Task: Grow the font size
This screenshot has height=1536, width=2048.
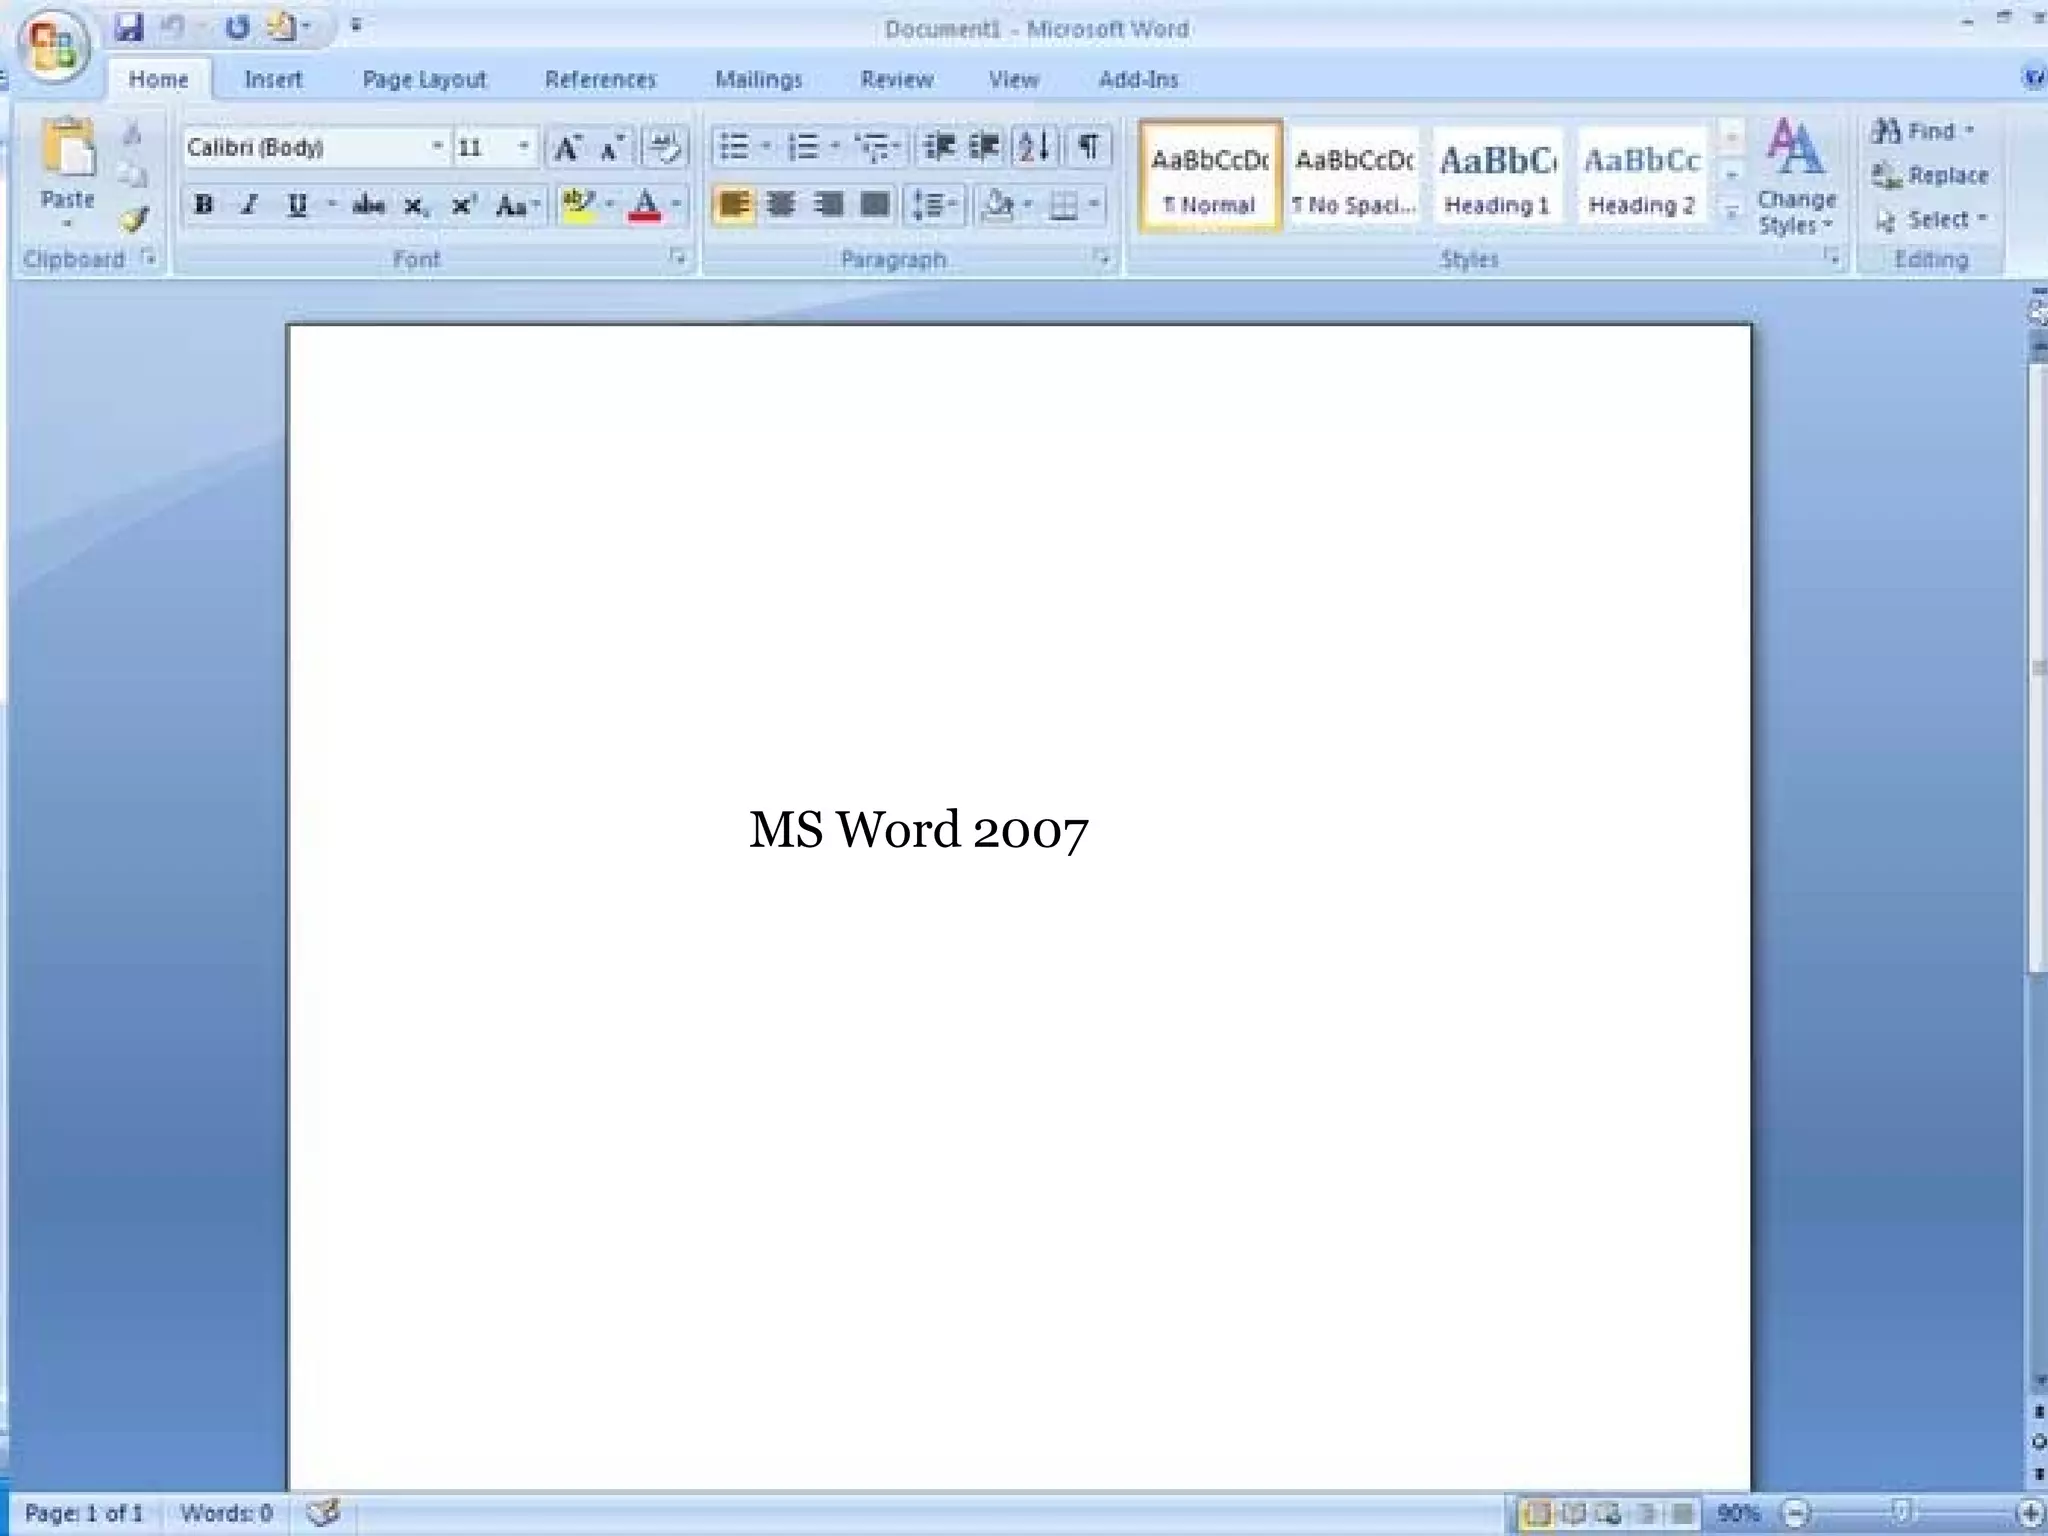Action: (567, 148)
